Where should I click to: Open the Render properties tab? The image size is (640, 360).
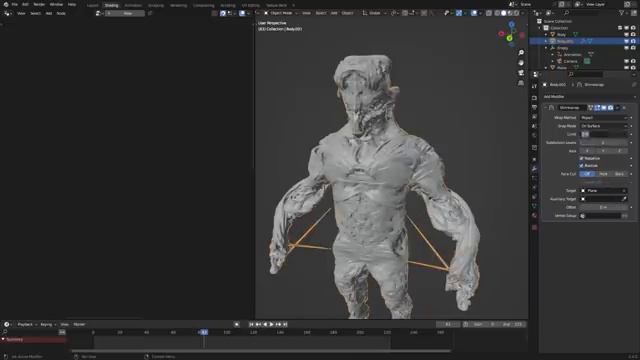pyautogui.click(x=534, y=98)
